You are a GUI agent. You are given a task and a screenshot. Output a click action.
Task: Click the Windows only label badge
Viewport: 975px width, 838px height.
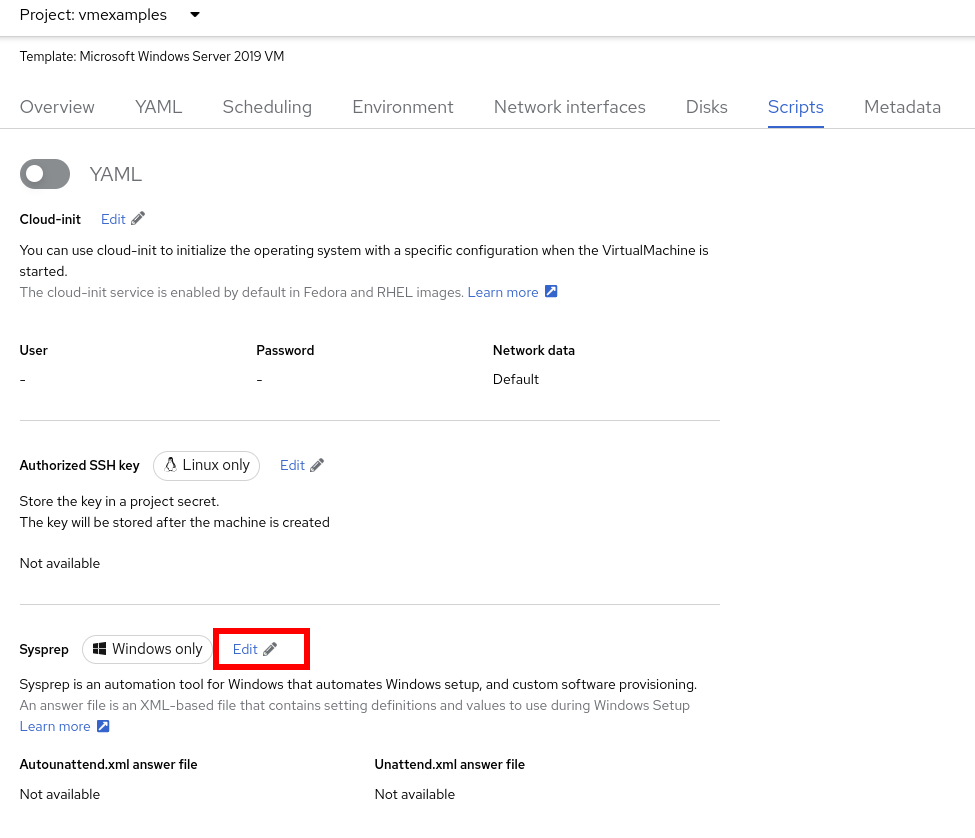[x=148, y=649]
